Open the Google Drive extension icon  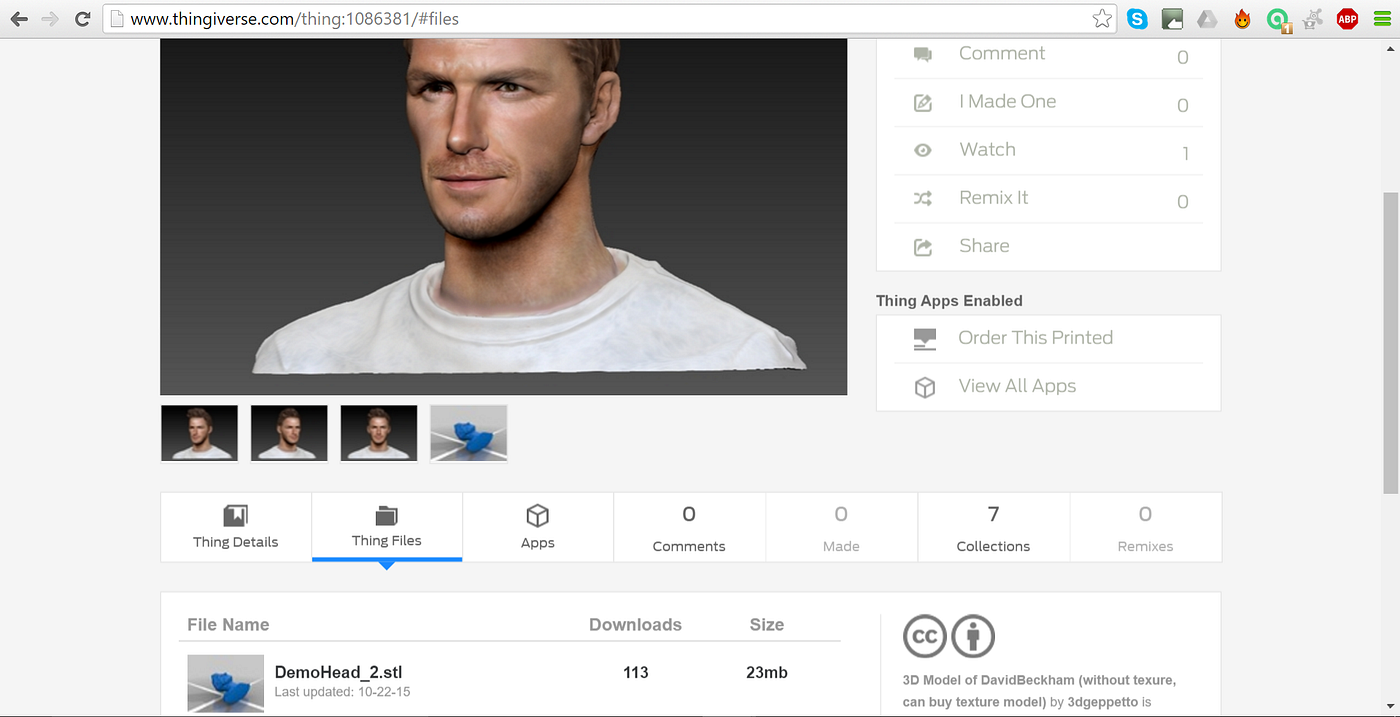(x=1207, y=18)
